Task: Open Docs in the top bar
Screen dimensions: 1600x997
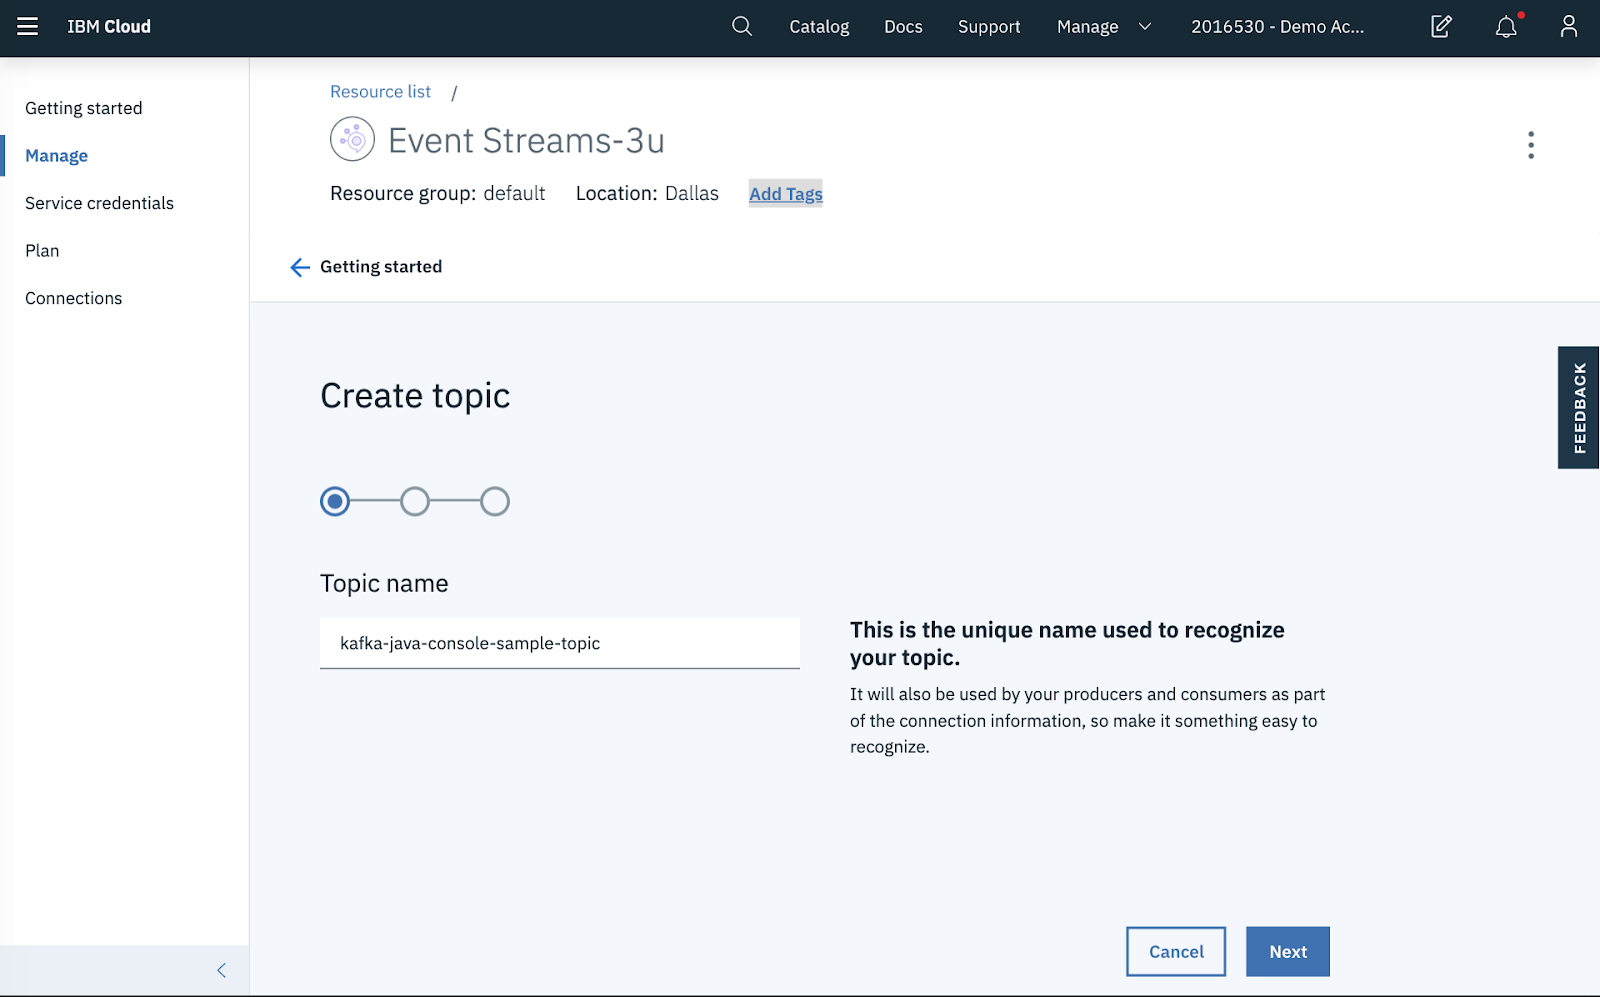Action: (903, 27)
